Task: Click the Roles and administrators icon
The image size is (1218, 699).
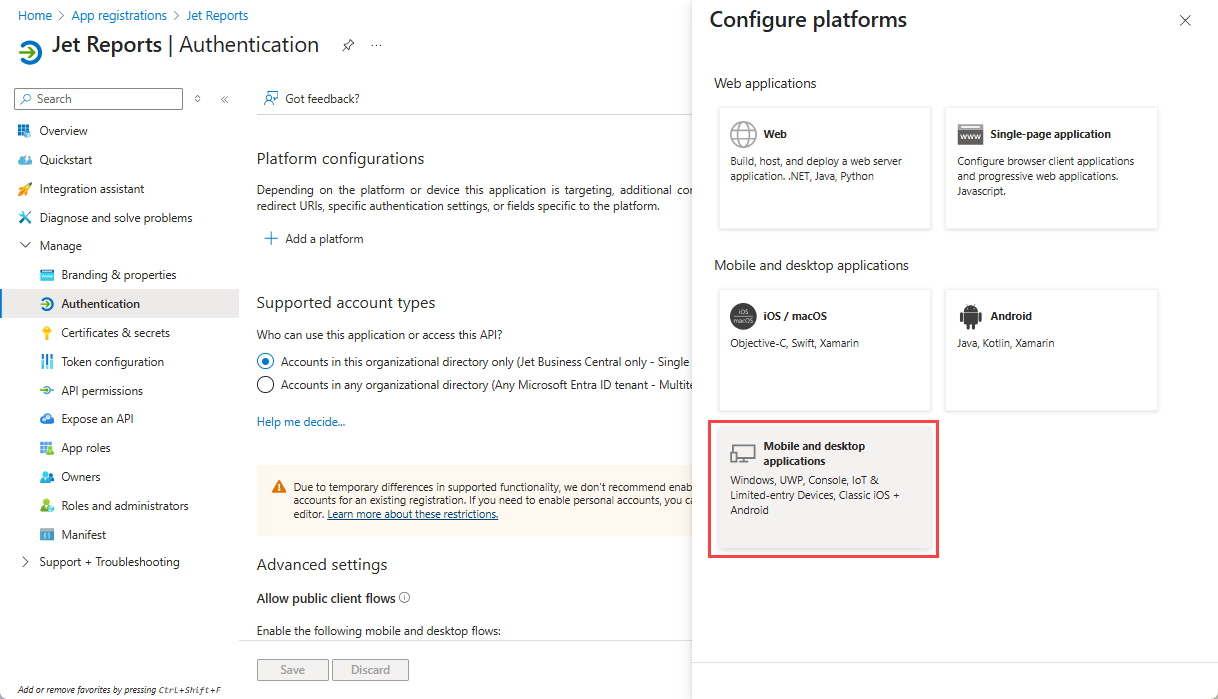Action: (47, 506)
